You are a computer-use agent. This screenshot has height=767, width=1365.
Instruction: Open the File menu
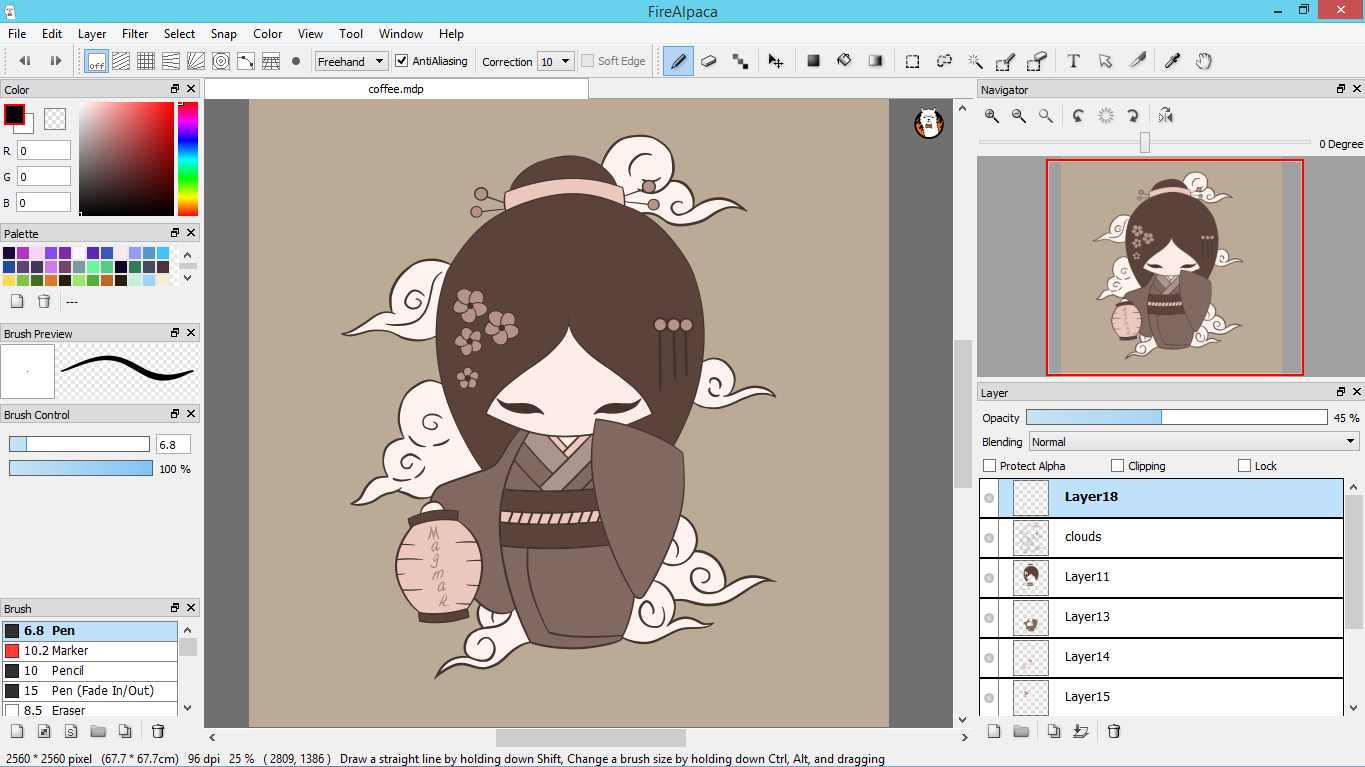coord(17,33)
